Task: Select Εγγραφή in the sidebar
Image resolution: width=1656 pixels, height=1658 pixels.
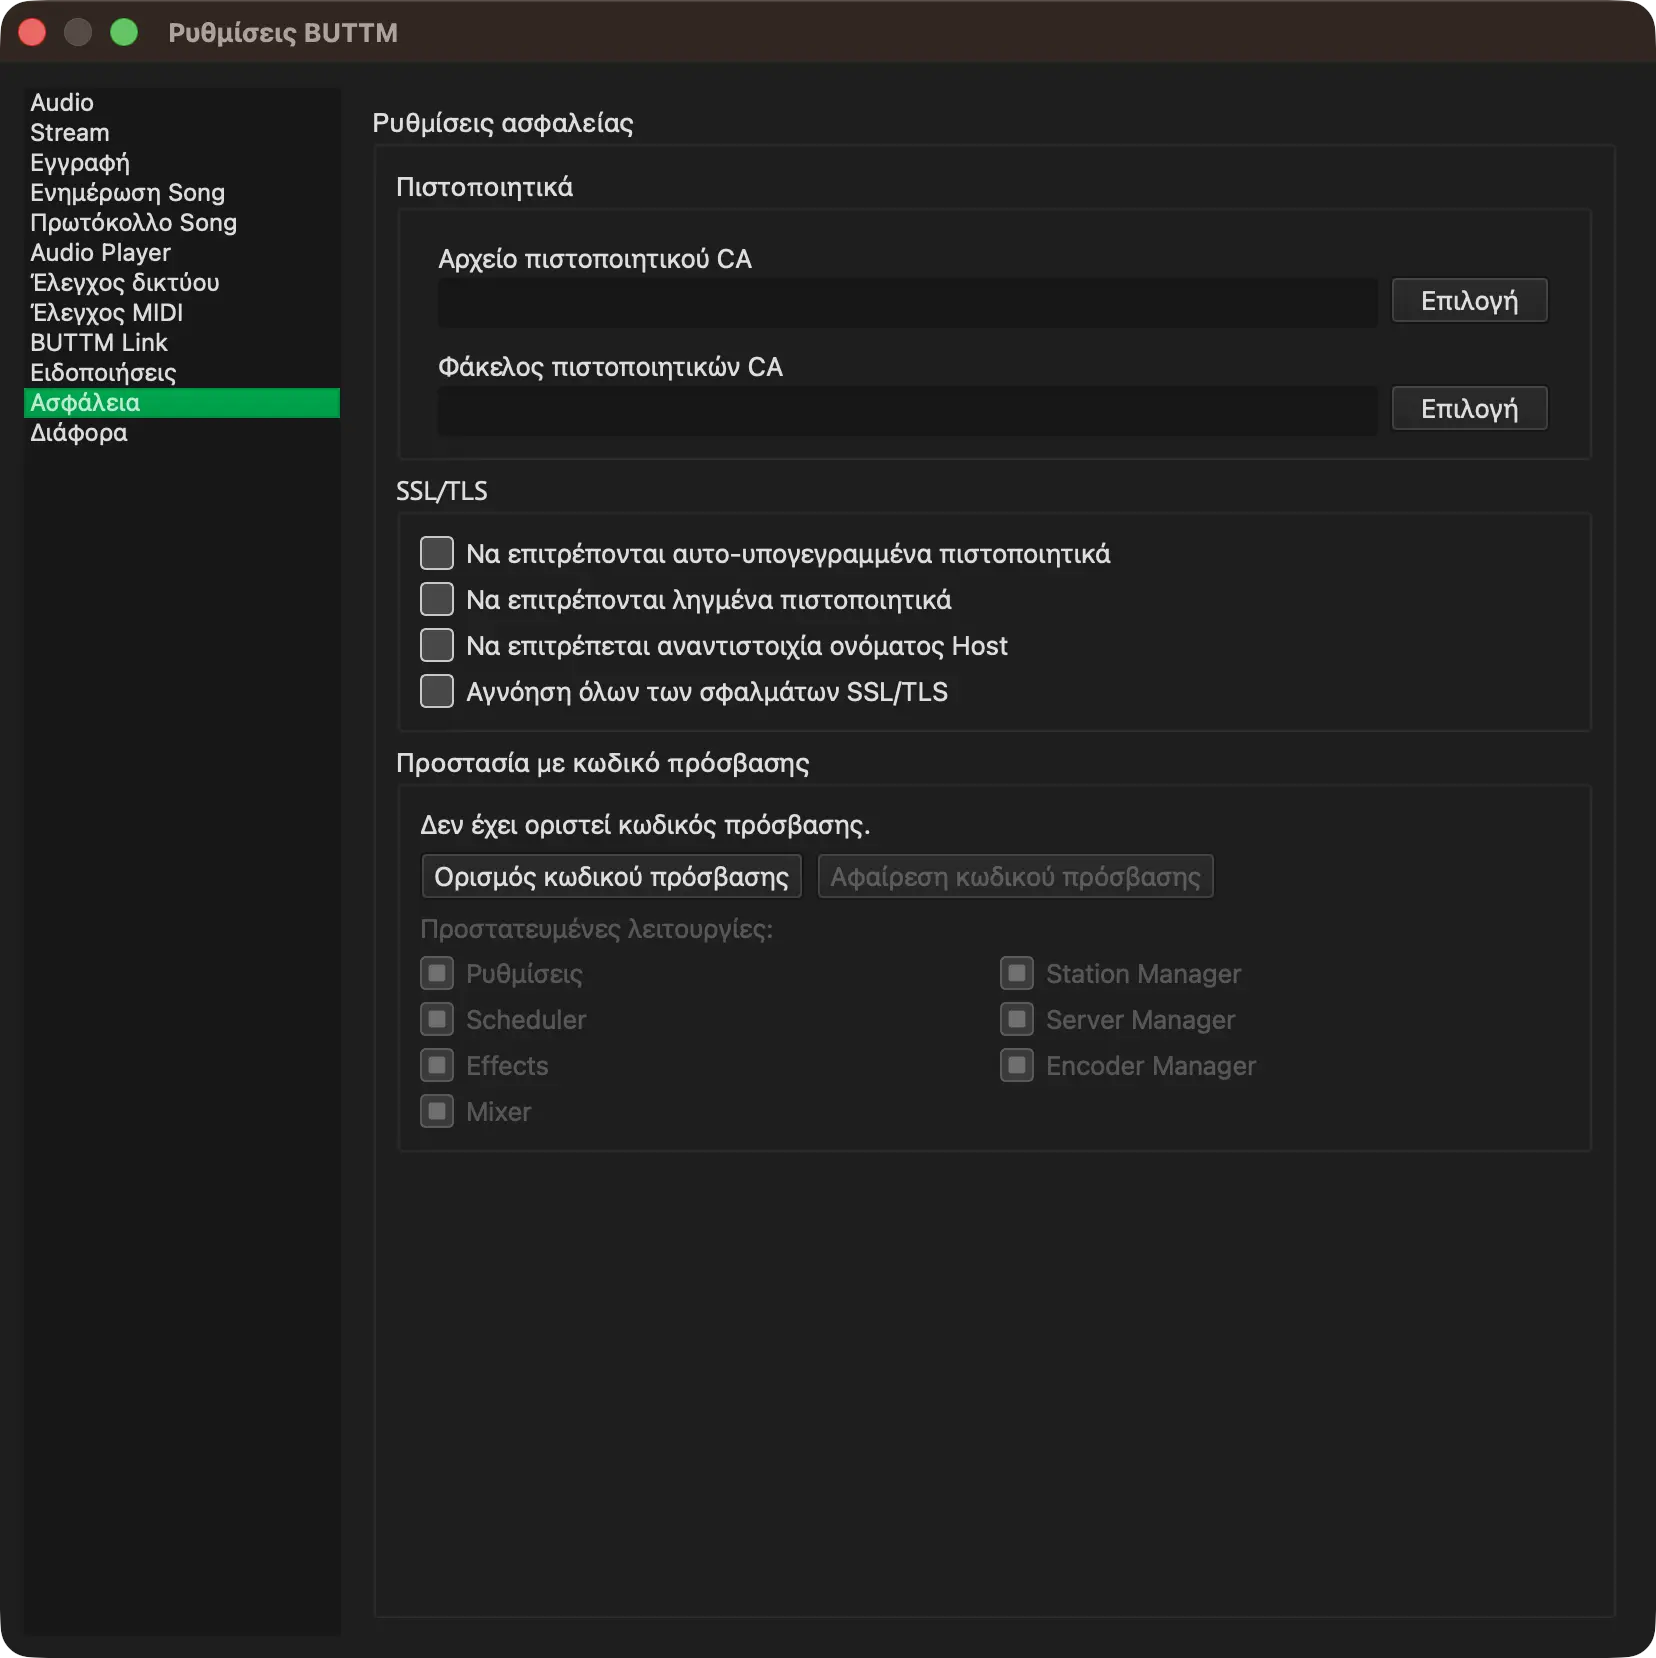Action: point(181,163)
